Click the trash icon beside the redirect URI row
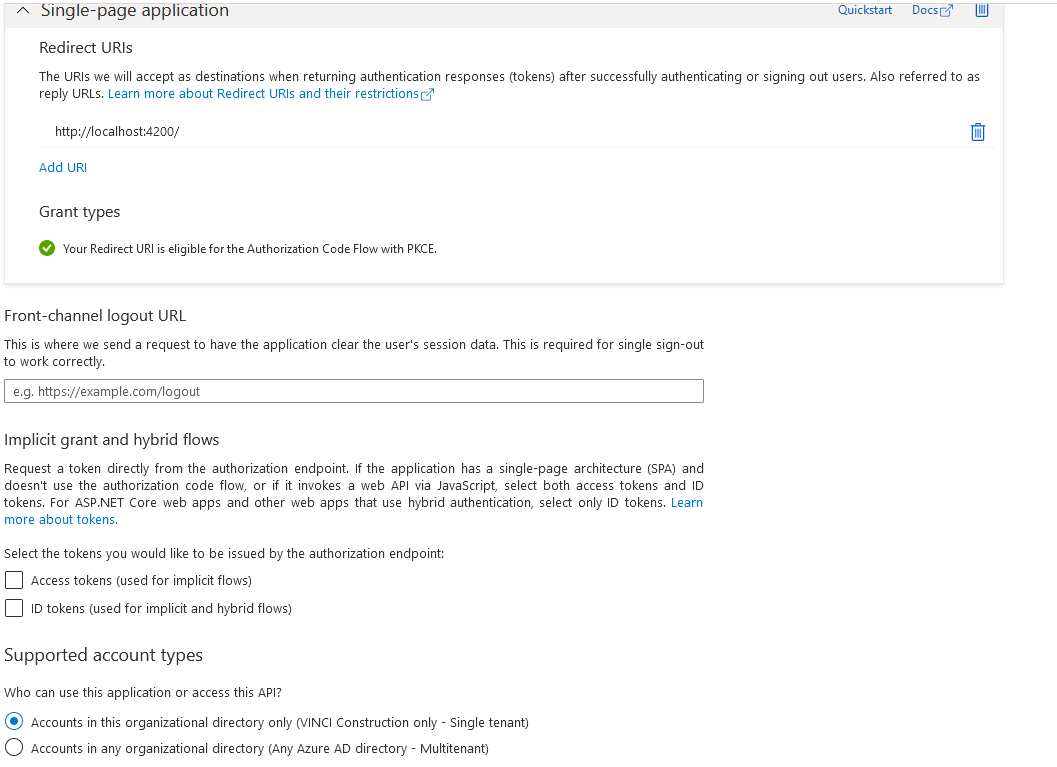The height and width of the screenshot is (767, 1057). tap(977, 131)
